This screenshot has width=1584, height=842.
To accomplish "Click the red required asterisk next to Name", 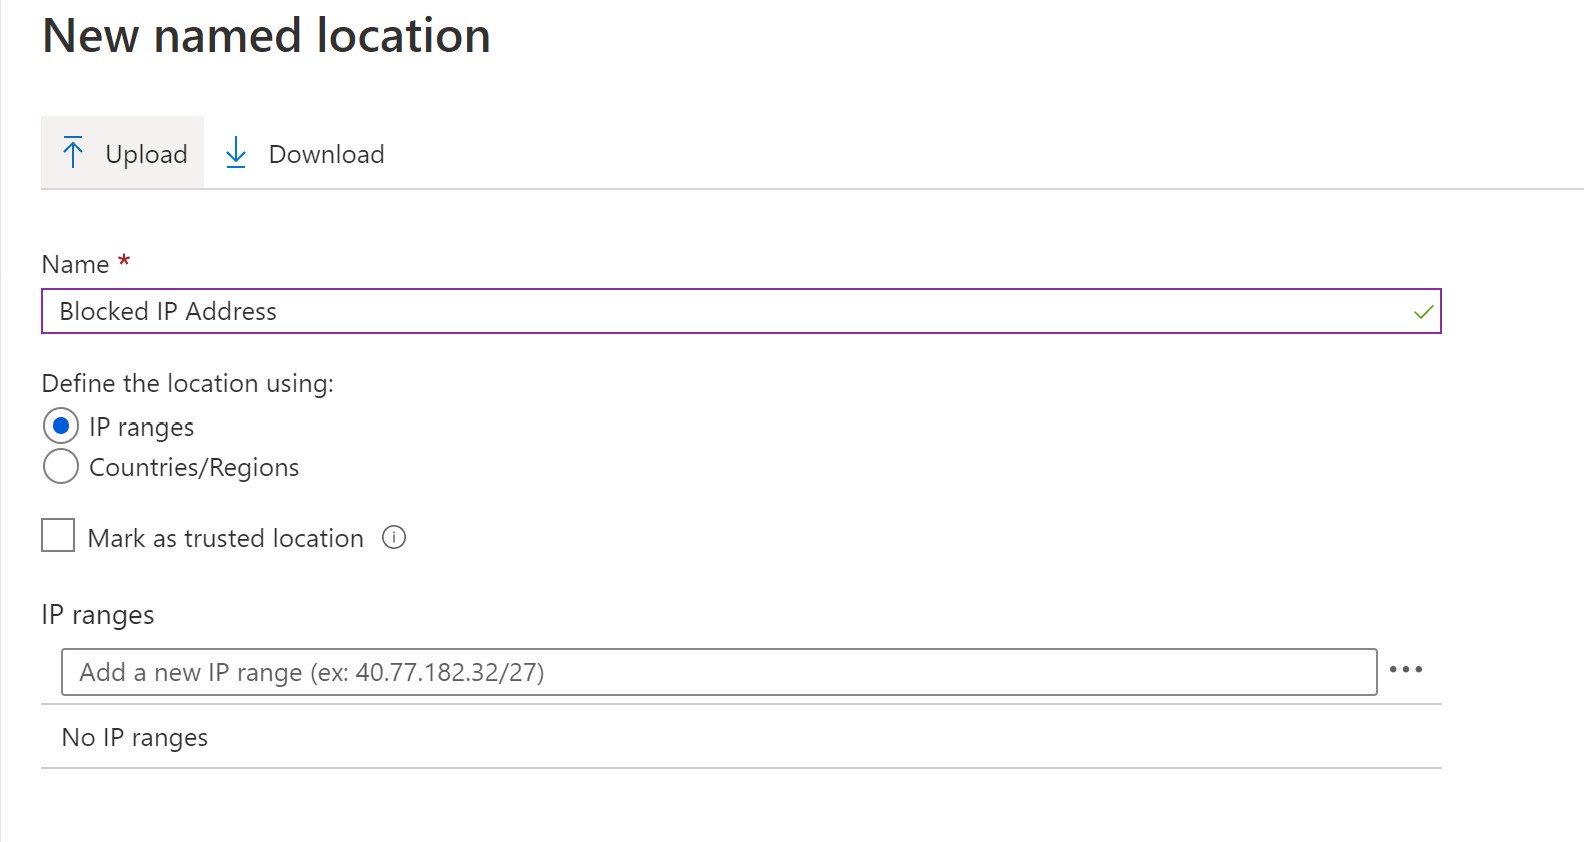I will pyautogui.click(x=124, y=262).
